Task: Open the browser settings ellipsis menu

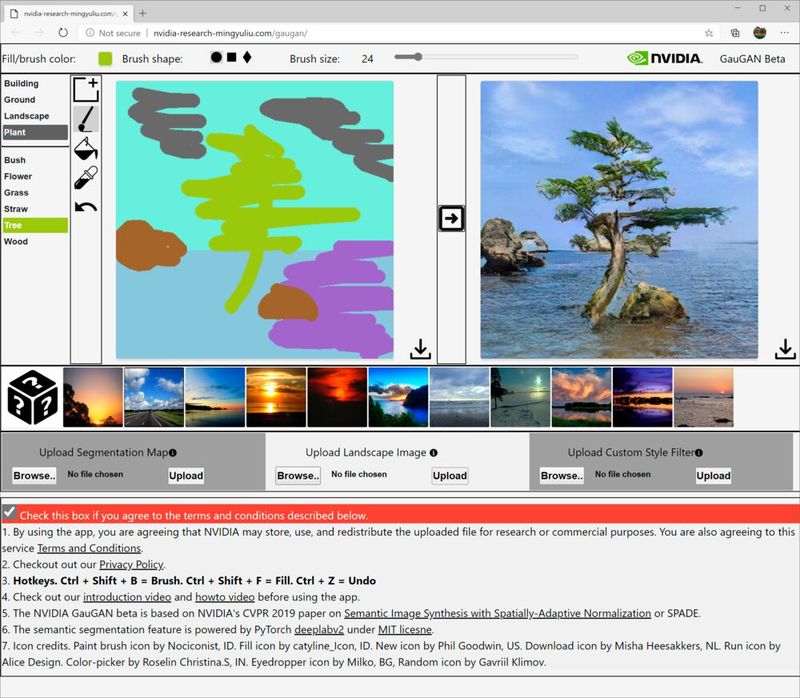Action: 785,33
